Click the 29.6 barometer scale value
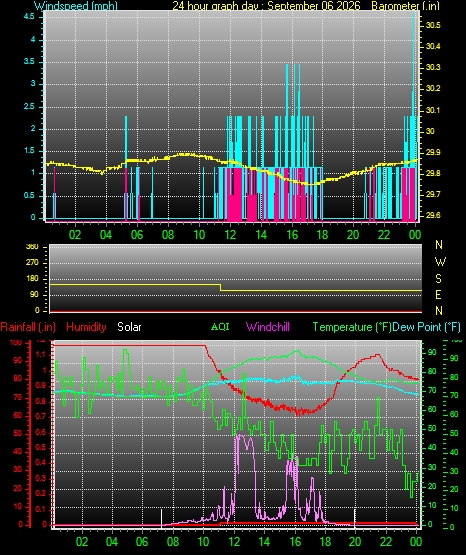 [x=433, y=216]
